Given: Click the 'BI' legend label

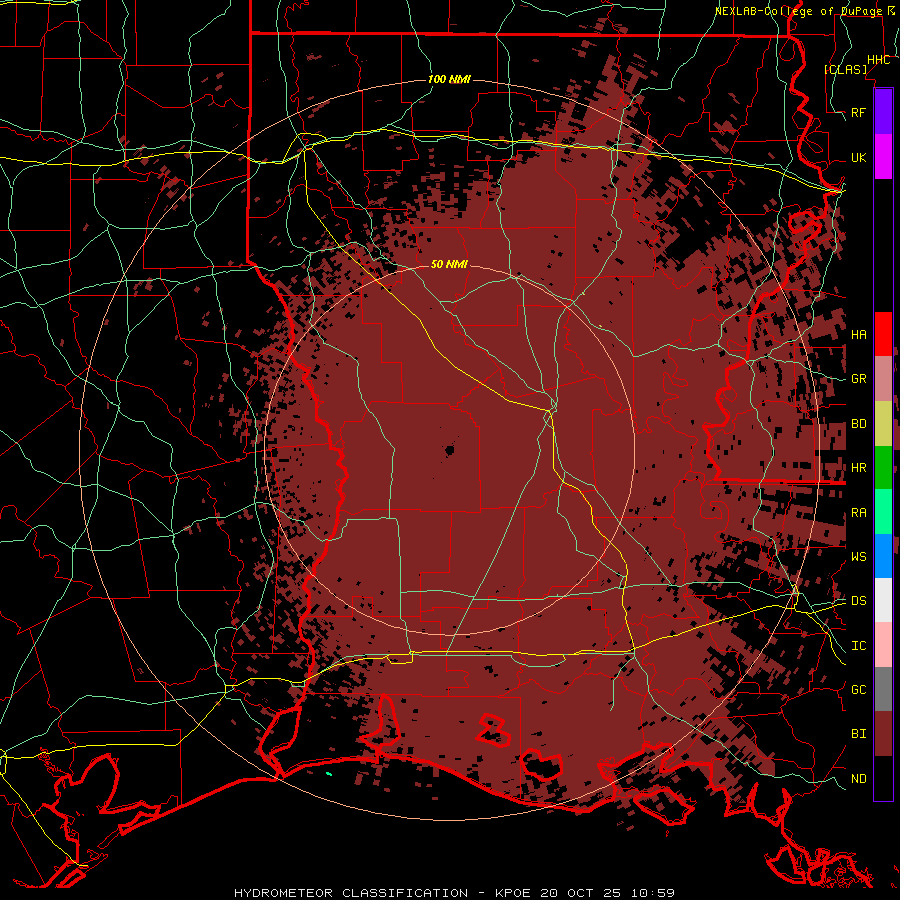Looking at the screenshot, I should [859, 734].
